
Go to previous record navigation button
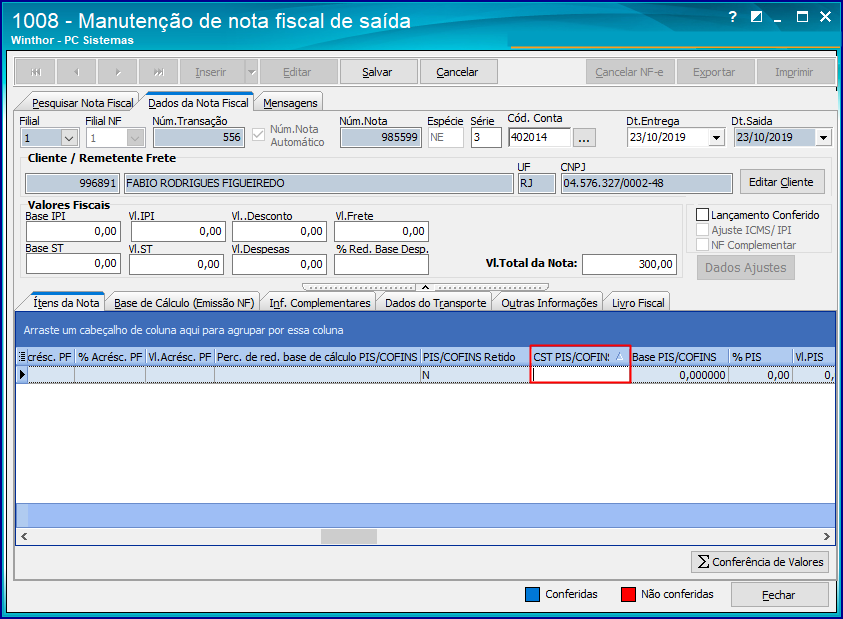(x=77, y=72)
